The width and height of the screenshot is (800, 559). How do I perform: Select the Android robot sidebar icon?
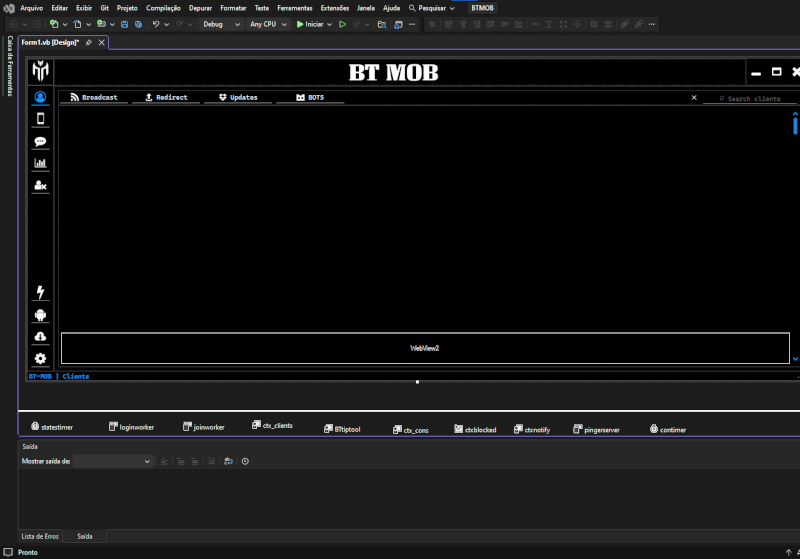pyautogui.click(x=40, y=315)
